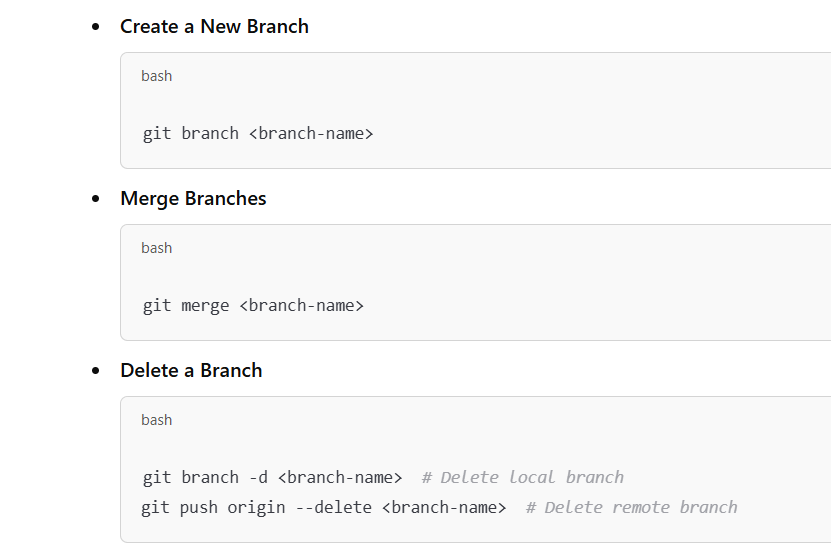Click the <branch-name> placeholder in the git merge command
Image resolution: width=831 pixels, height=546 pixels.
coord(301,305)
